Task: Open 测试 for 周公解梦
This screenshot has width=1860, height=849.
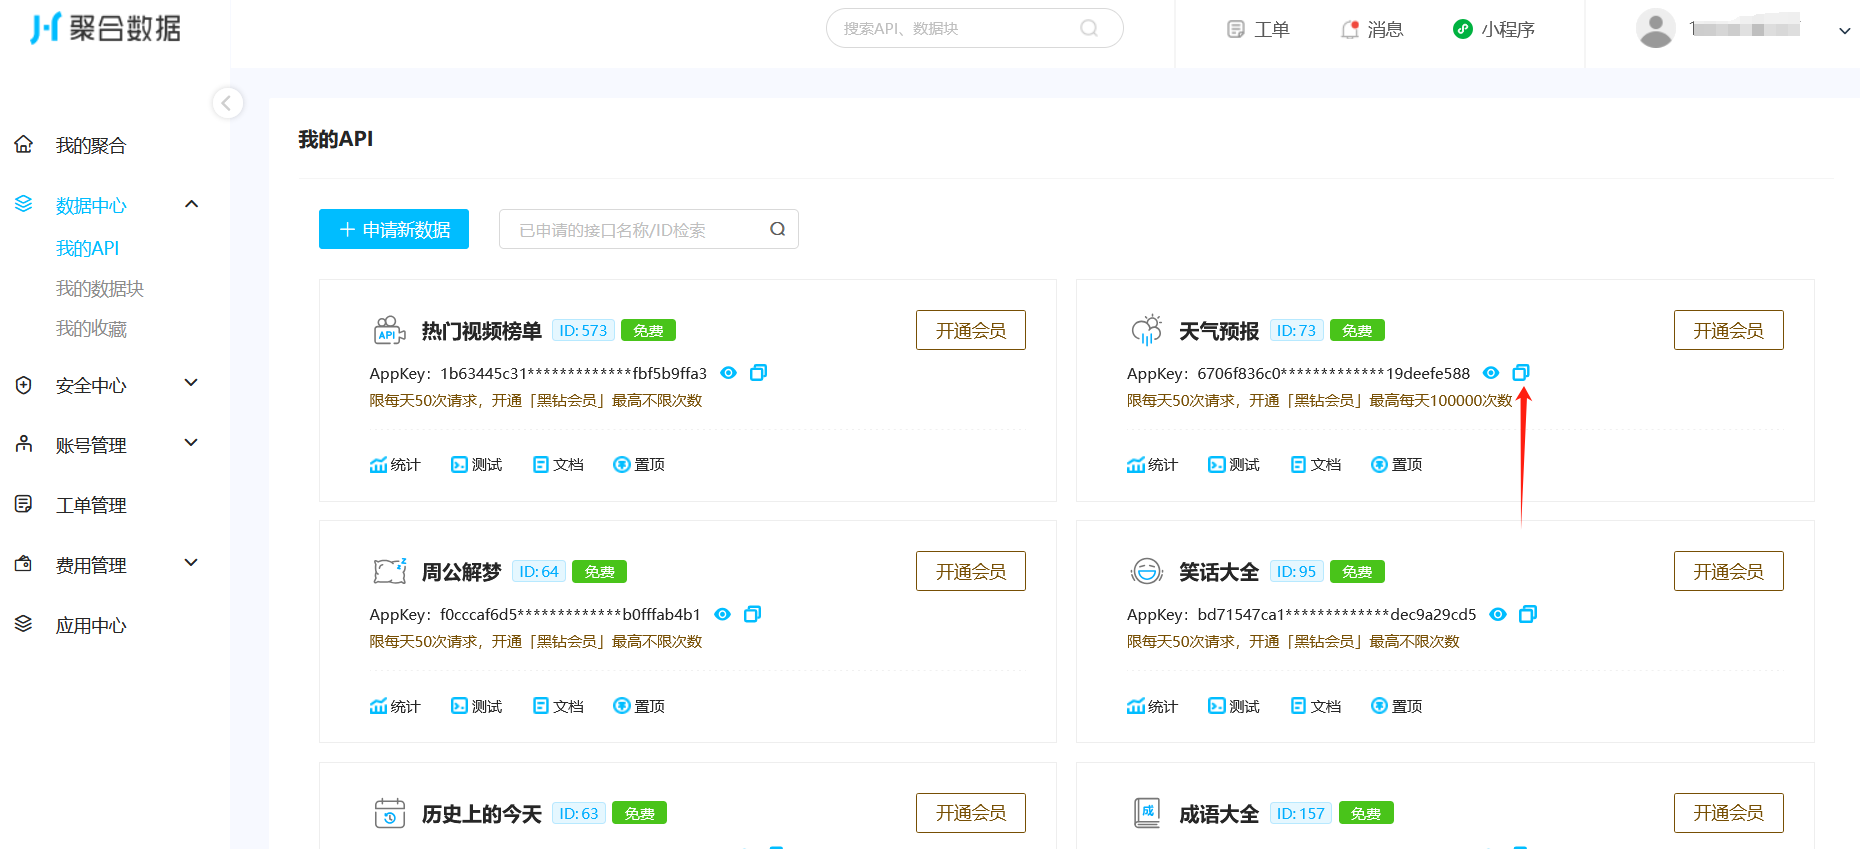Action: (477, 706)
